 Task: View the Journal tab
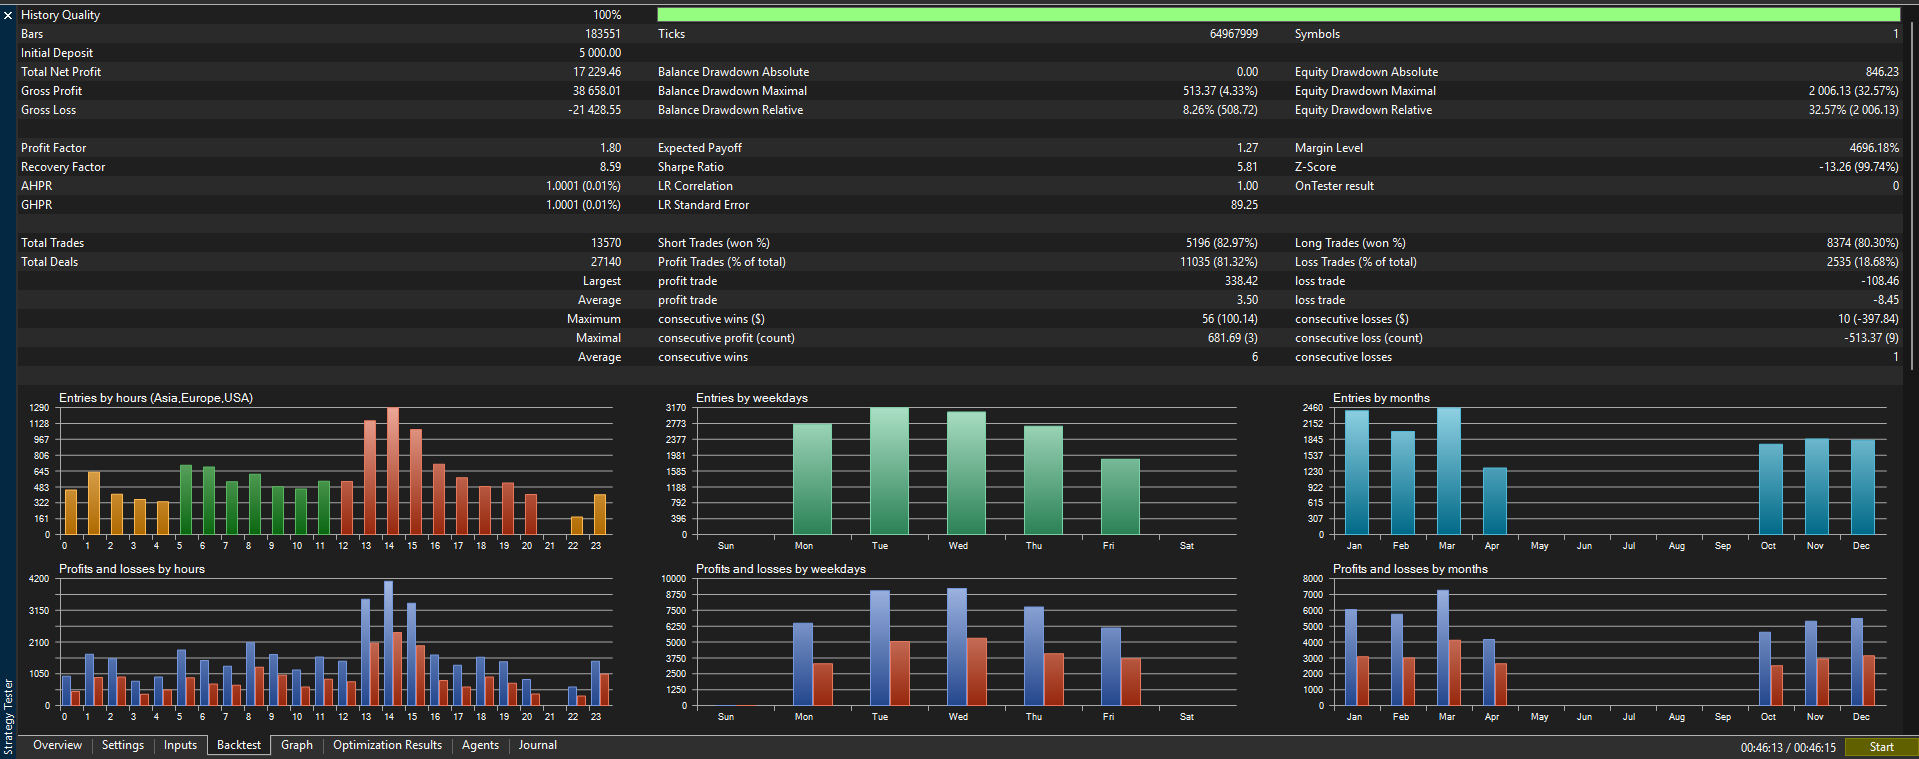pos(537,745)
